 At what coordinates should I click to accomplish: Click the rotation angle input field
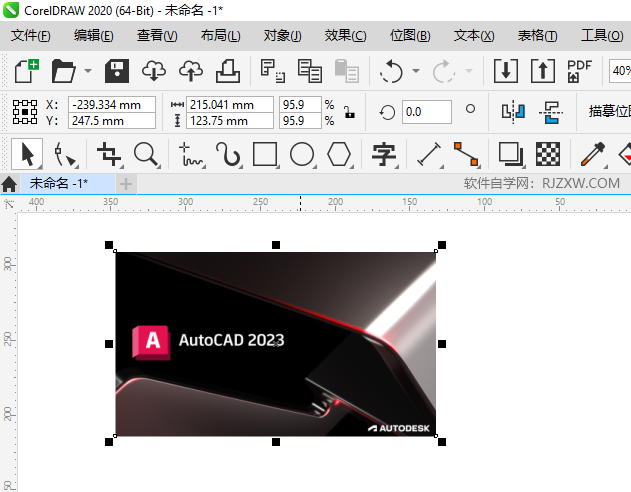pyautogui.click(x=426, y=112)
